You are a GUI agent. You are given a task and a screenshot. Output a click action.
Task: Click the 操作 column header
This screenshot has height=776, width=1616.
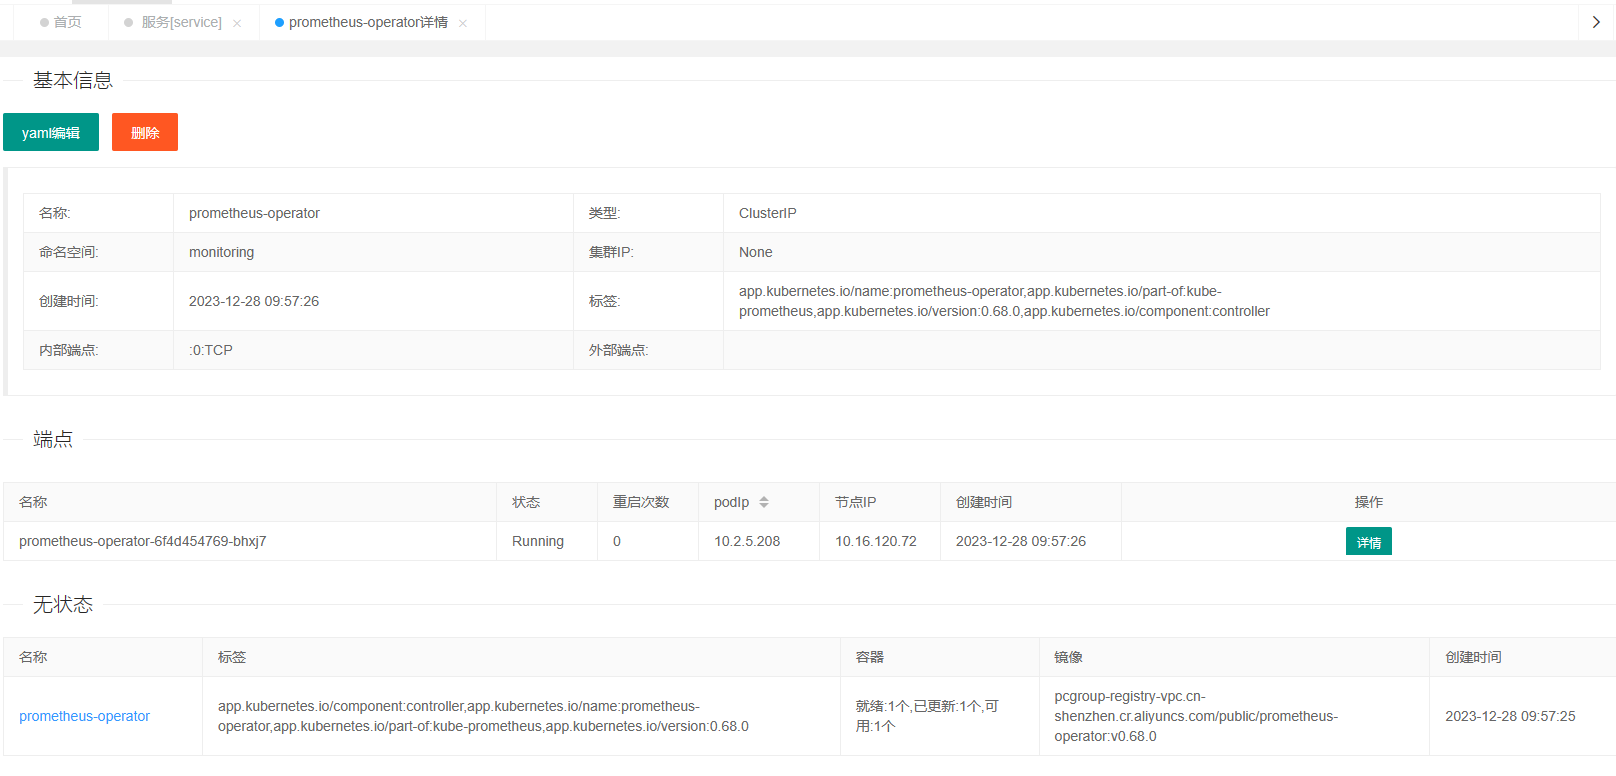coord(1368,502)
